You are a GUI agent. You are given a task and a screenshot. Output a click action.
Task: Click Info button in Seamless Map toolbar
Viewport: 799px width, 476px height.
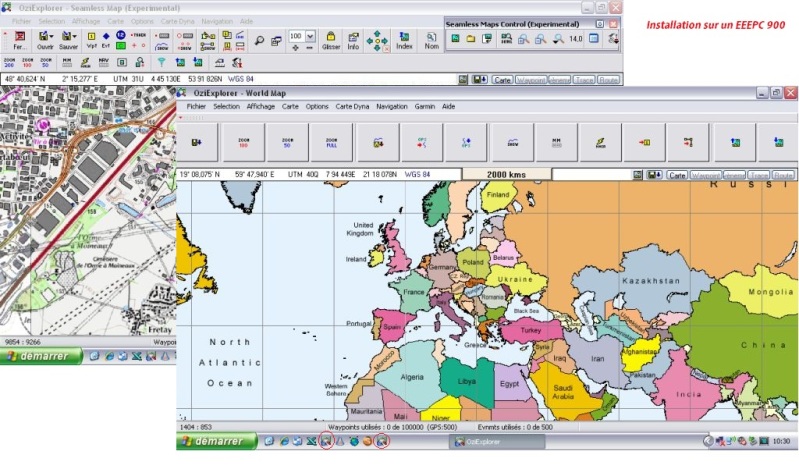coord(353,40)
